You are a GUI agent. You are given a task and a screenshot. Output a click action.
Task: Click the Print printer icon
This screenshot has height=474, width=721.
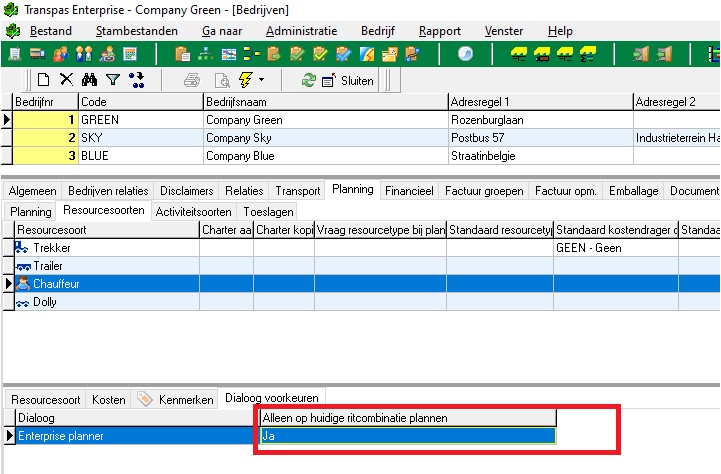point(193,80)
